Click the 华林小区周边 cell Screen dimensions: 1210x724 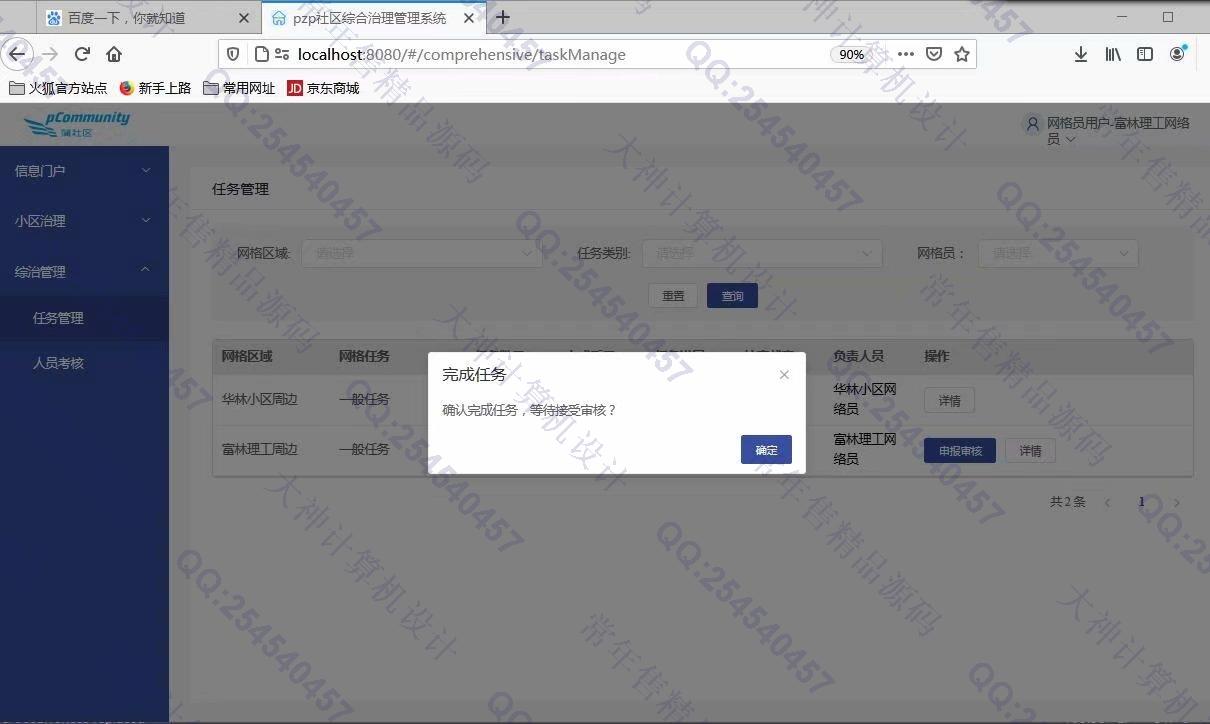click(x=260, y=399)
